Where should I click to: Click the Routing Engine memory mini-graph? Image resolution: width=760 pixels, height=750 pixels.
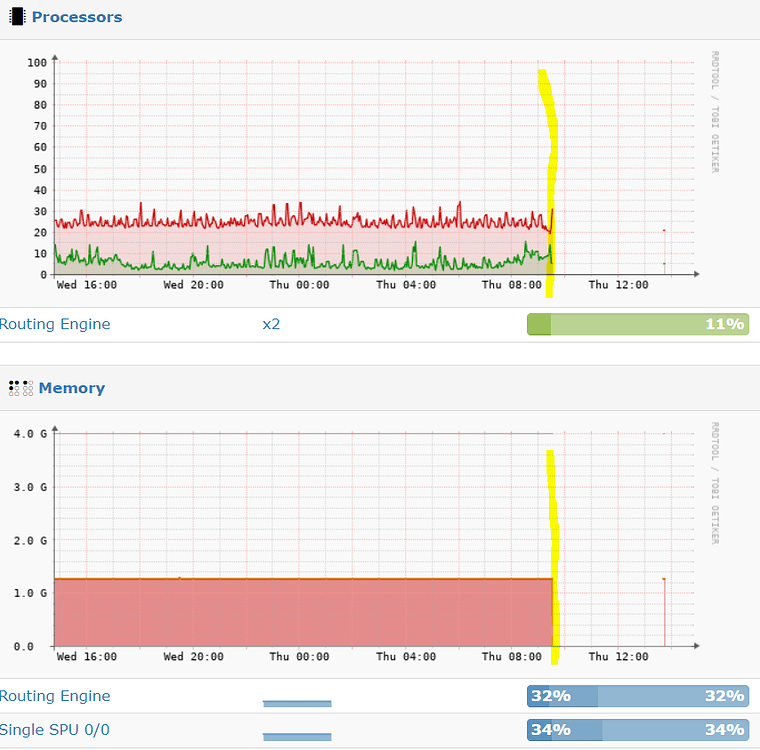297,703
